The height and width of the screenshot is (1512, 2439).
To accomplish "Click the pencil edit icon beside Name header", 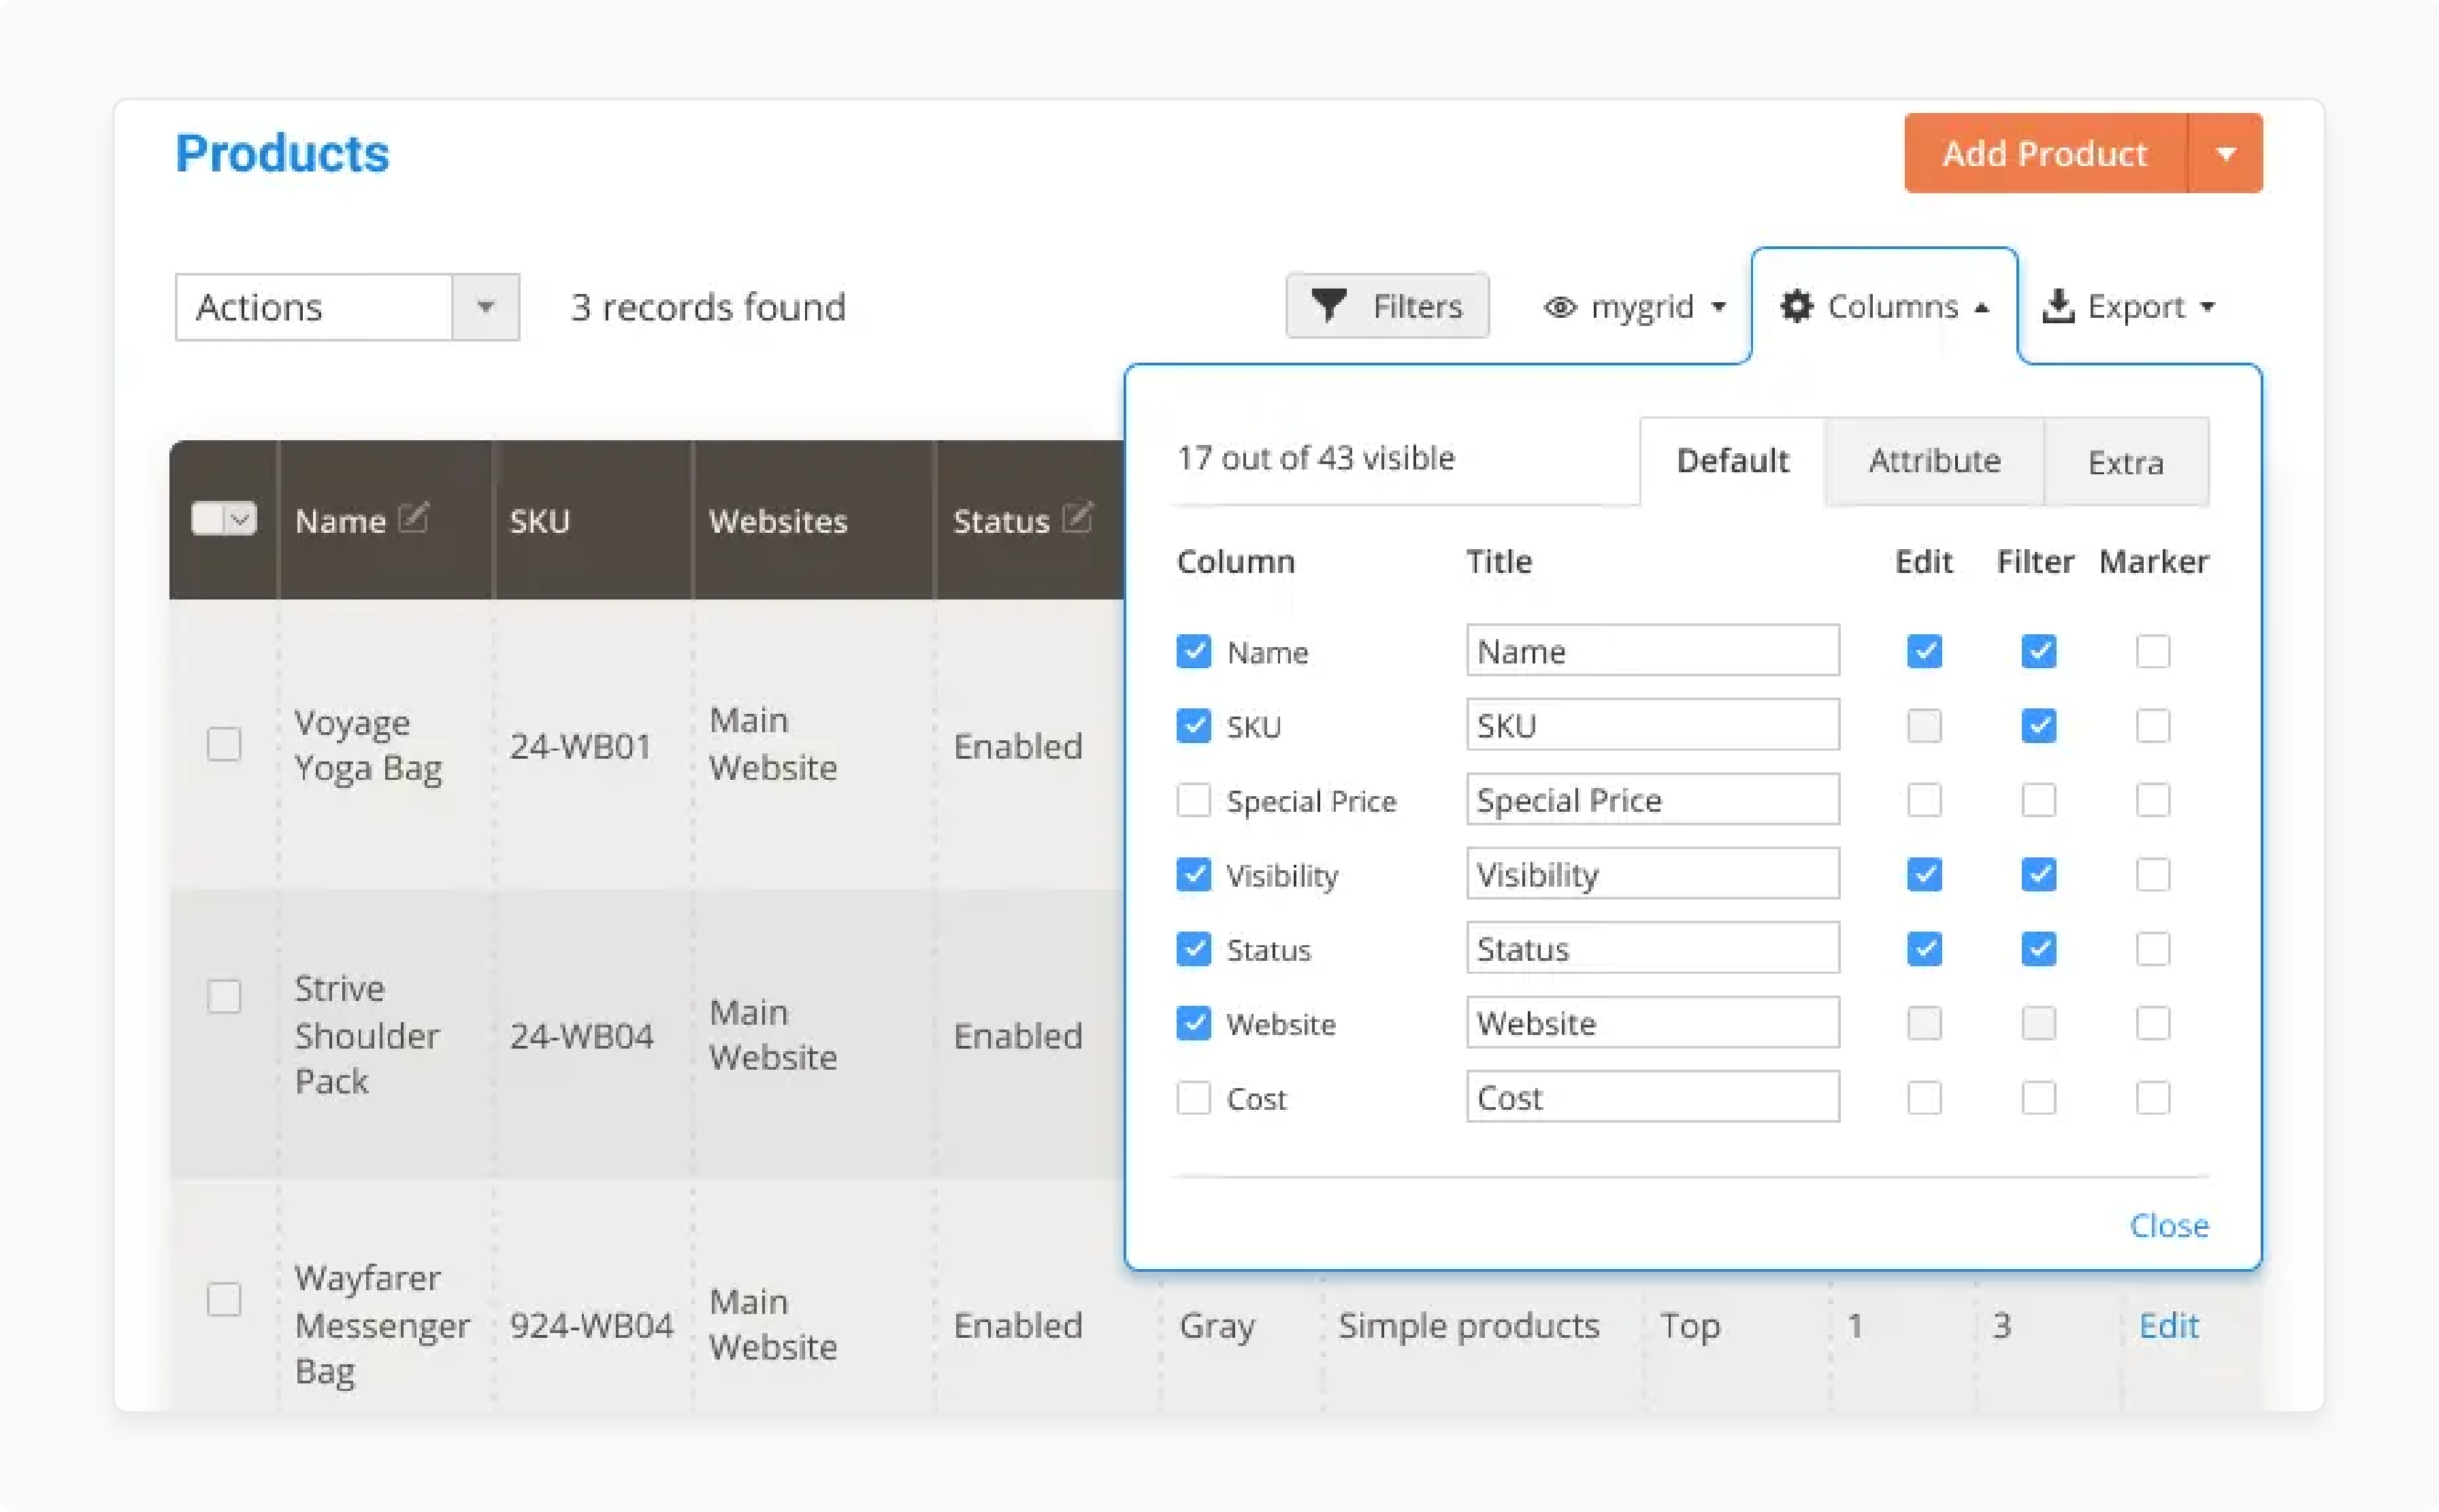I will (413, 518).
